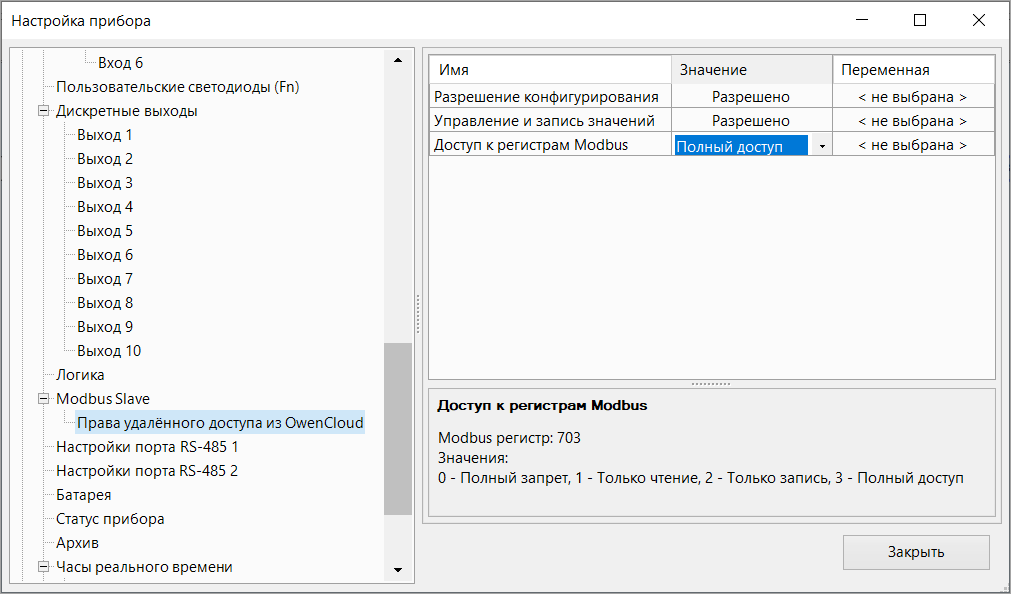Collapse the Modbus Slave tree node

43,399
